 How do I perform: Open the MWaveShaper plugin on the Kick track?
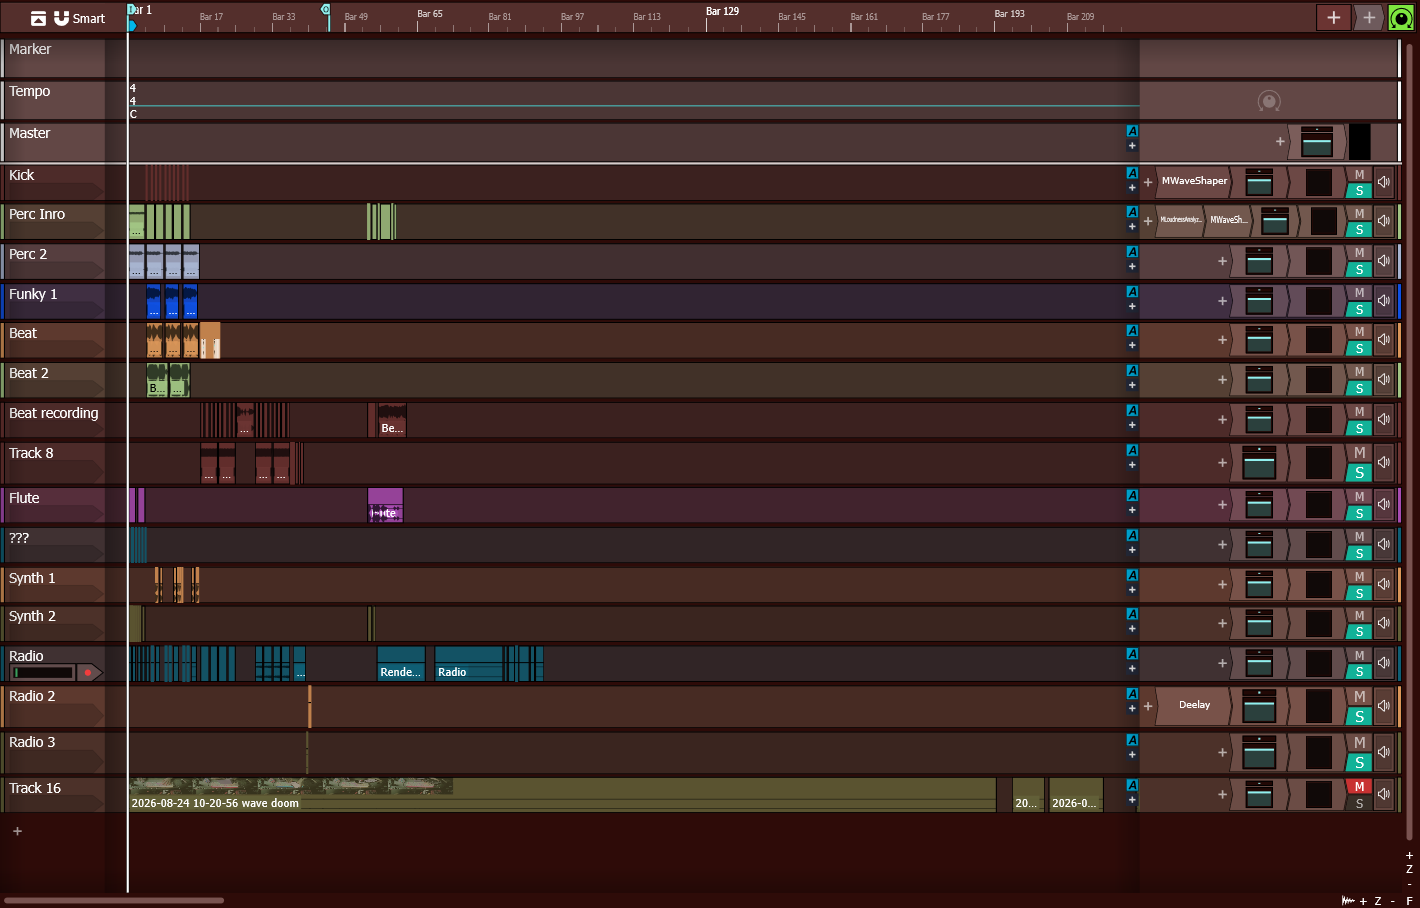click(1193, 182)
